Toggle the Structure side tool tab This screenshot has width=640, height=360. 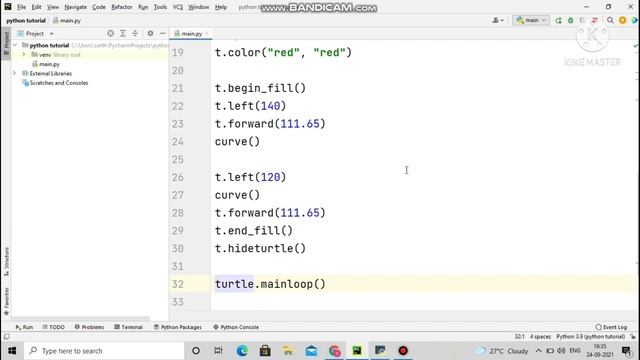click(x=6, y=261)
